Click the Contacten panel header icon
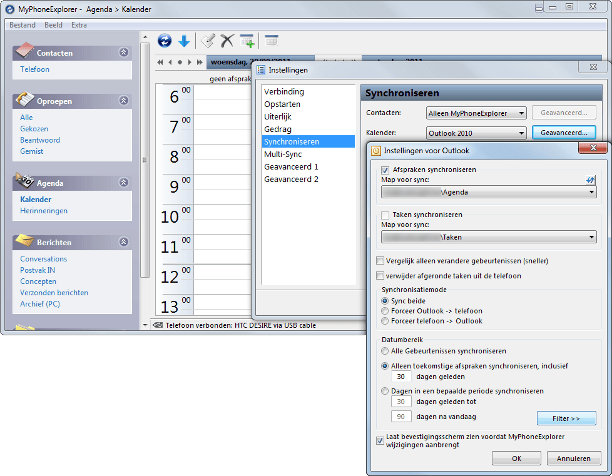Image resolution: width=612 pixels, height=476 pixels. [x=24, y=50]
